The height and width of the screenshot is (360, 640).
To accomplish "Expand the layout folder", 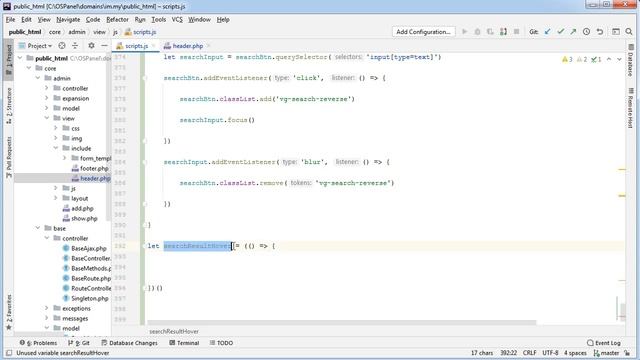I will click(56, 198).
